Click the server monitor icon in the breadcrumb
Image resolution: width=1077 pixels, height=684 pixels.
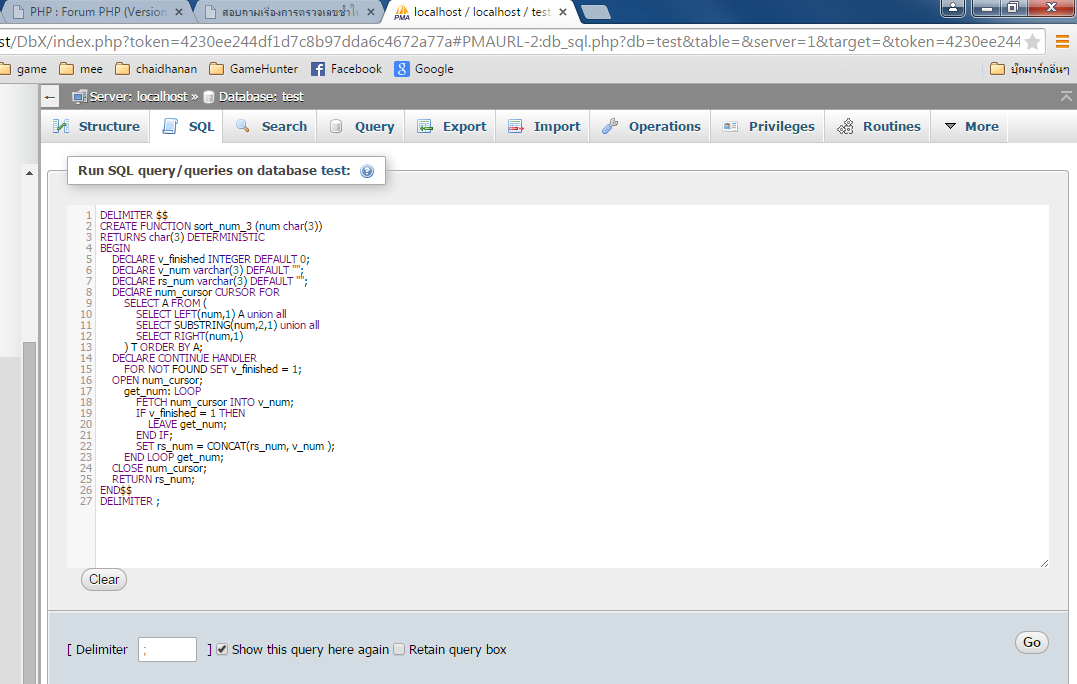[x=81, y=97]
